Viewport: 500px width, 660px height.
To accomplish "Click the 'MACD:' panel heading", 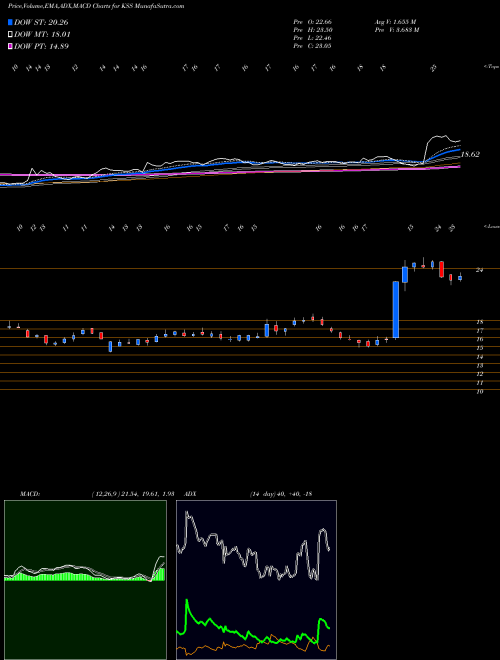I will tap(29, 494).
